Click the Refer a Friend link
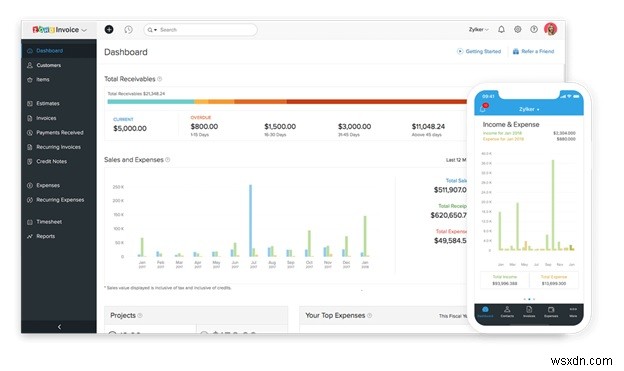Viewport: 624px width, 371px height. click(x=538, y=51)
